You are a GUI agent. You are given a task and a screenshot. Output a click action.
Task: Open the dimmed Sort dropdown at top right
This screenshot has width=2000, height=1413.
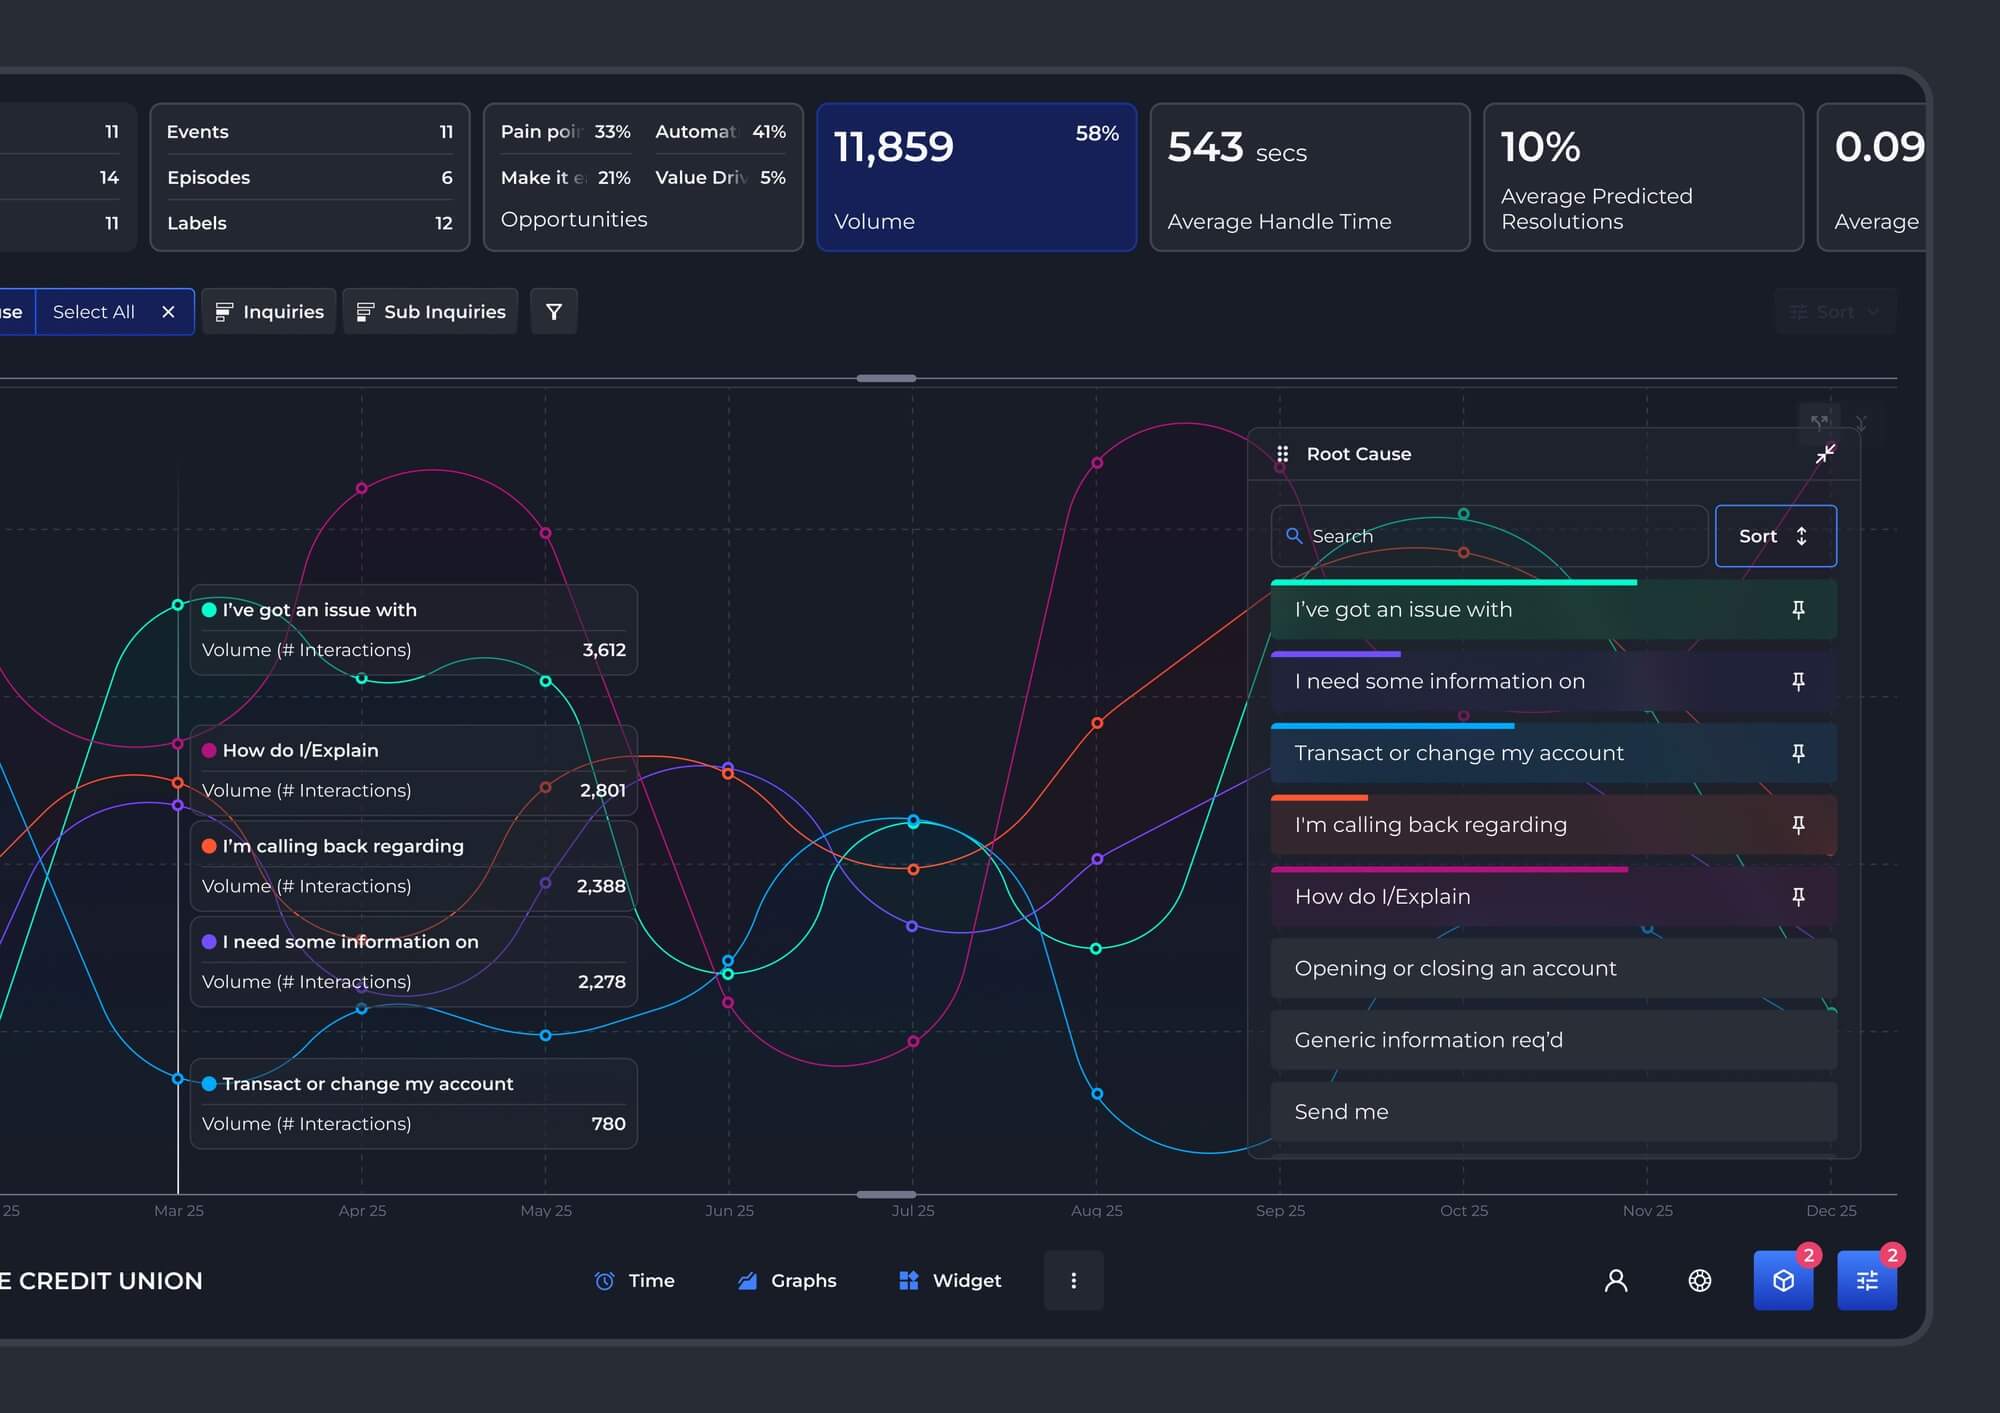coord(1835,312)
